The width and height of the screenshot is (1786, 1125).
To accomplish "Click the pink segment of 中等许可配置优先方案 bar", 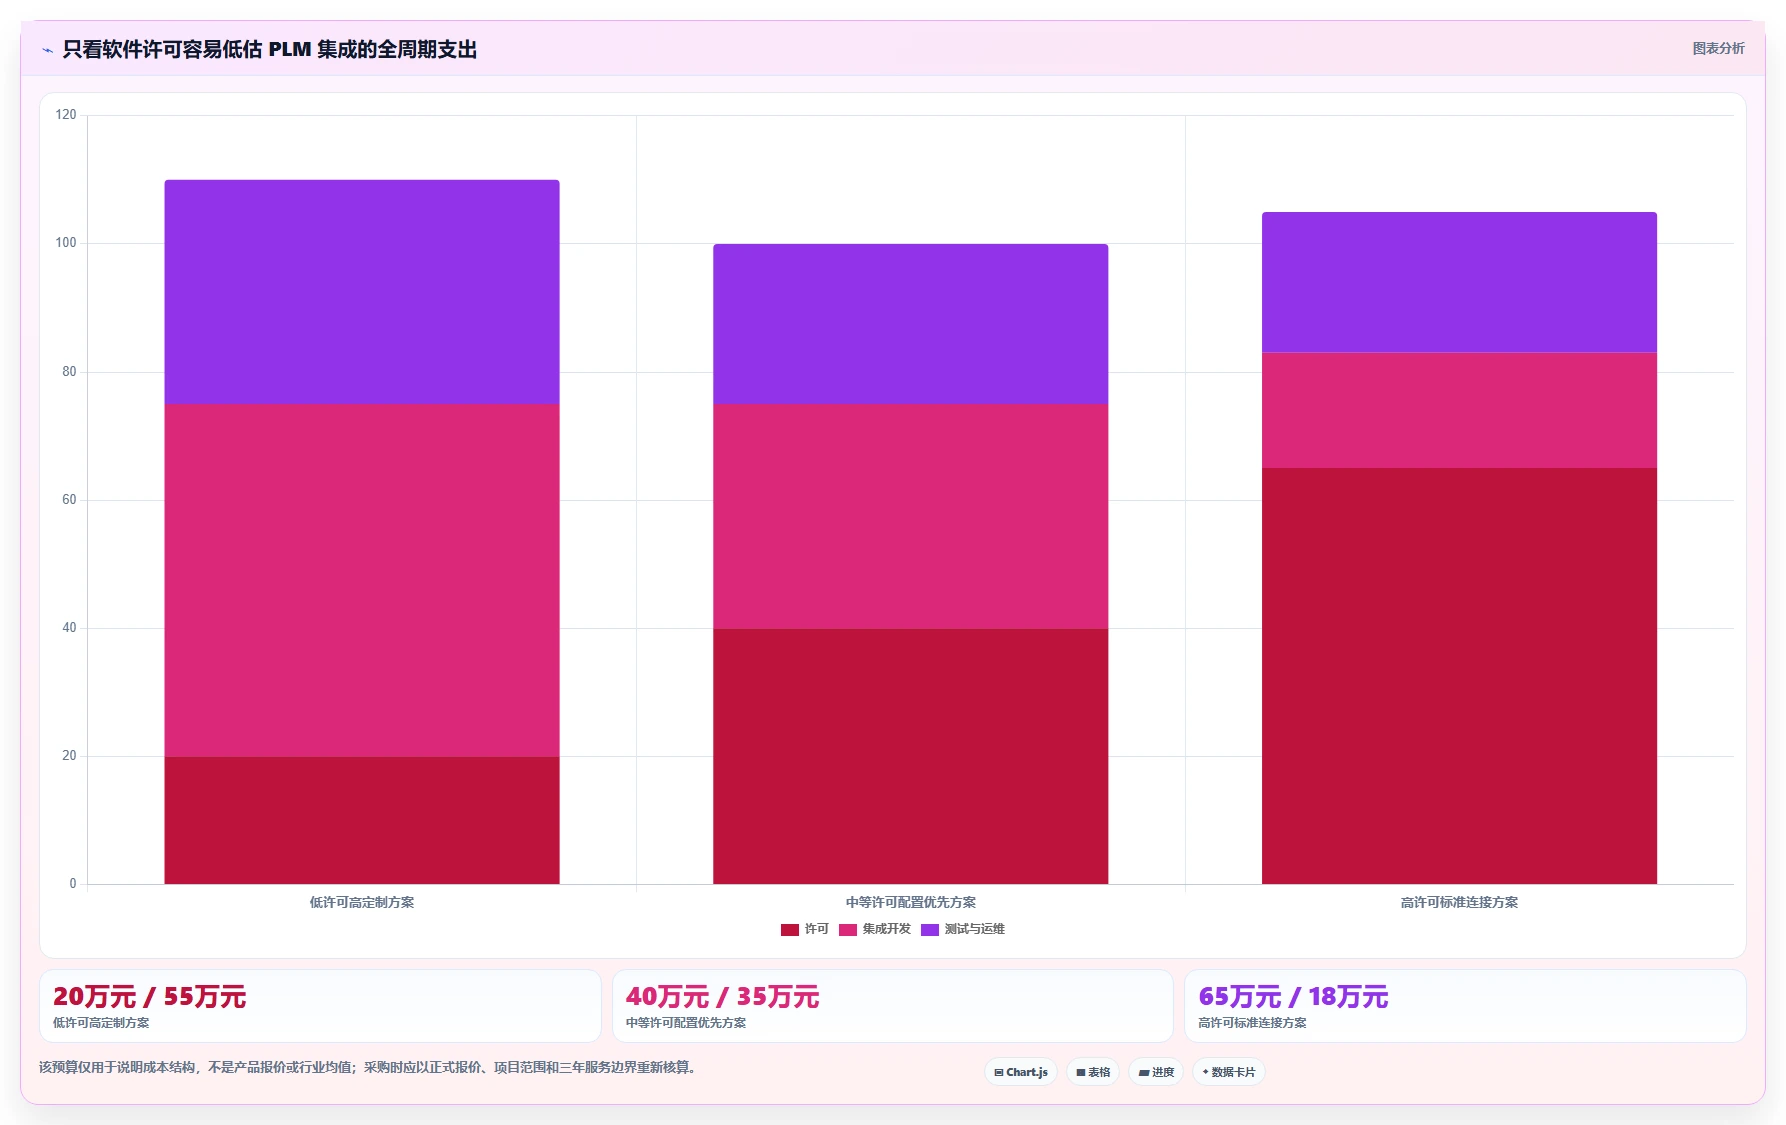I will [910, 516].
